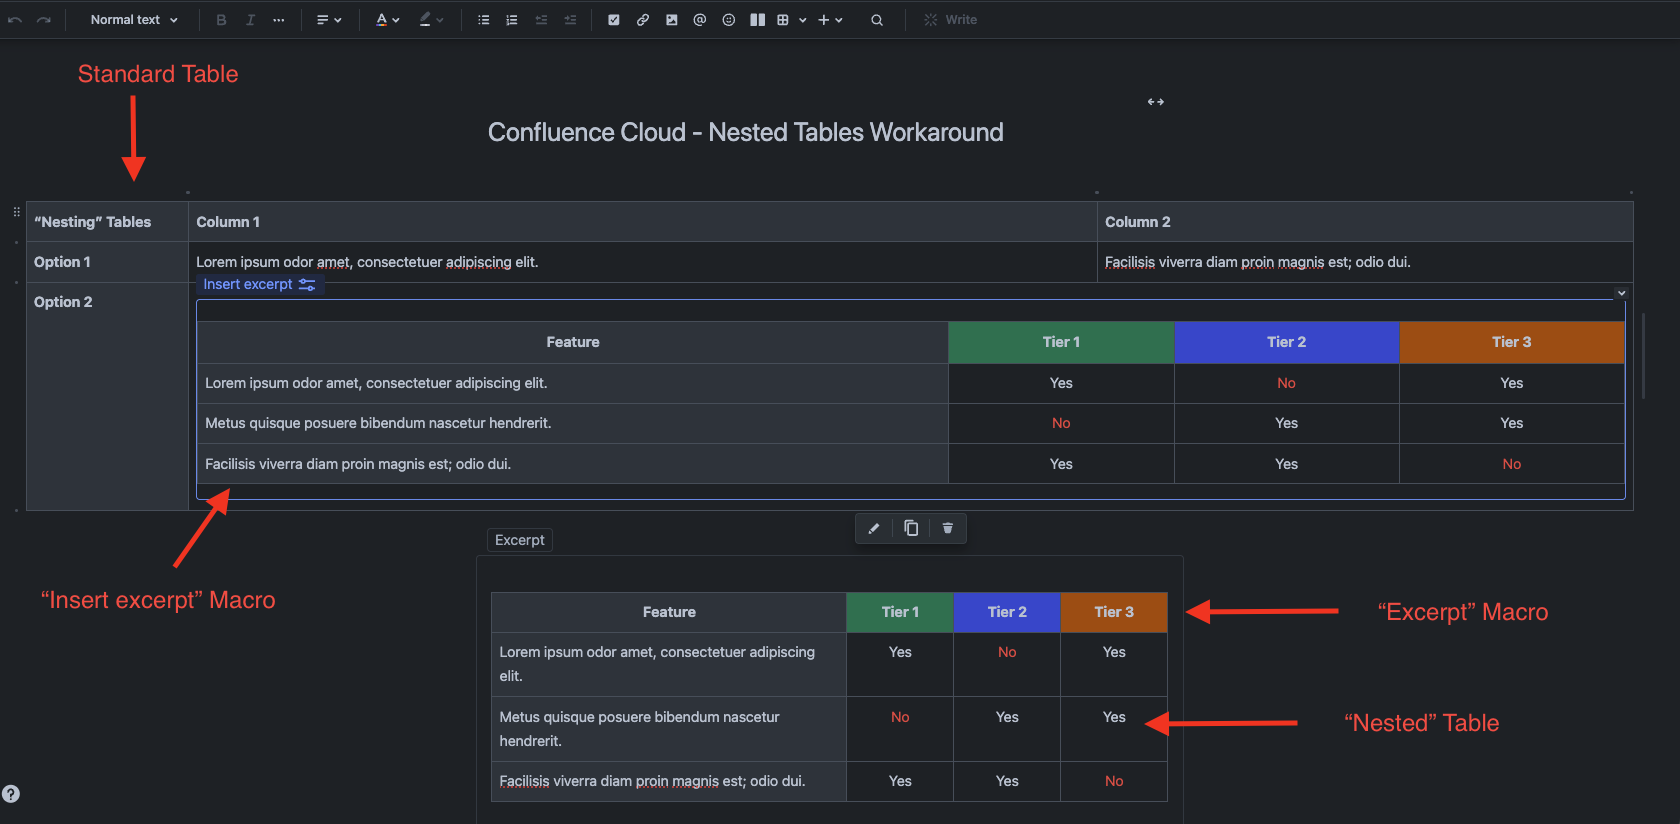Open the plus insert elements menu
Image resolution: width=1680 pixels, height=824 pixels.
[830, 20]
